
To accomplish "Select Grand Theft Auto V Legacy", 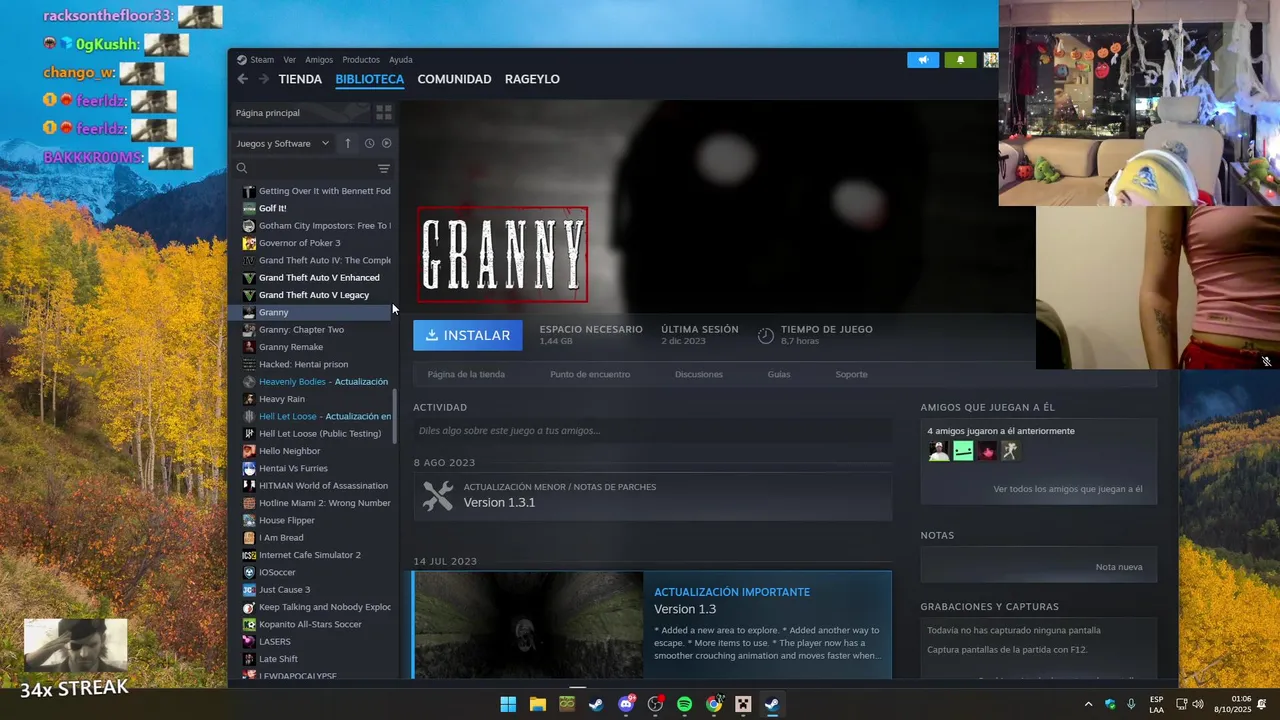I will [x=316, y=295].
